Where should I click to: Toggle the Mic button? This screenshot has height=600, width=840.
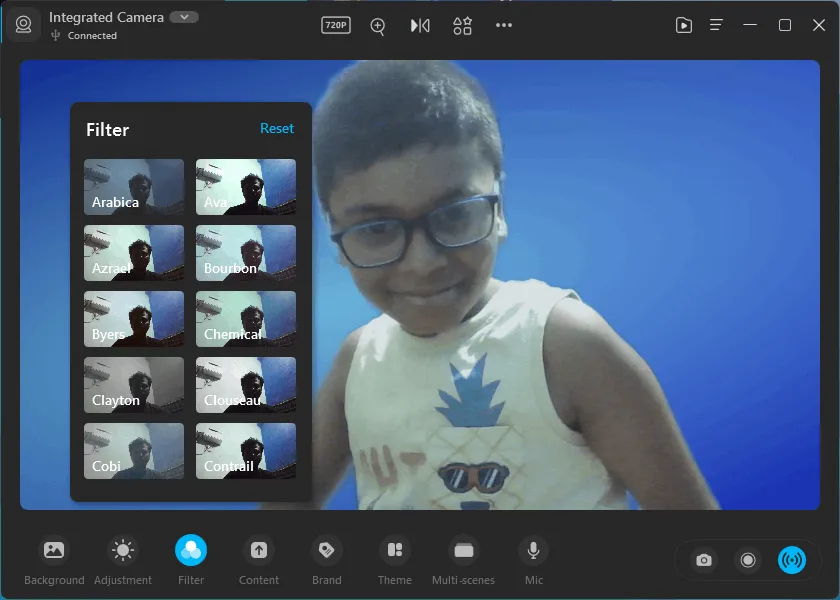[x=534, y=550]
